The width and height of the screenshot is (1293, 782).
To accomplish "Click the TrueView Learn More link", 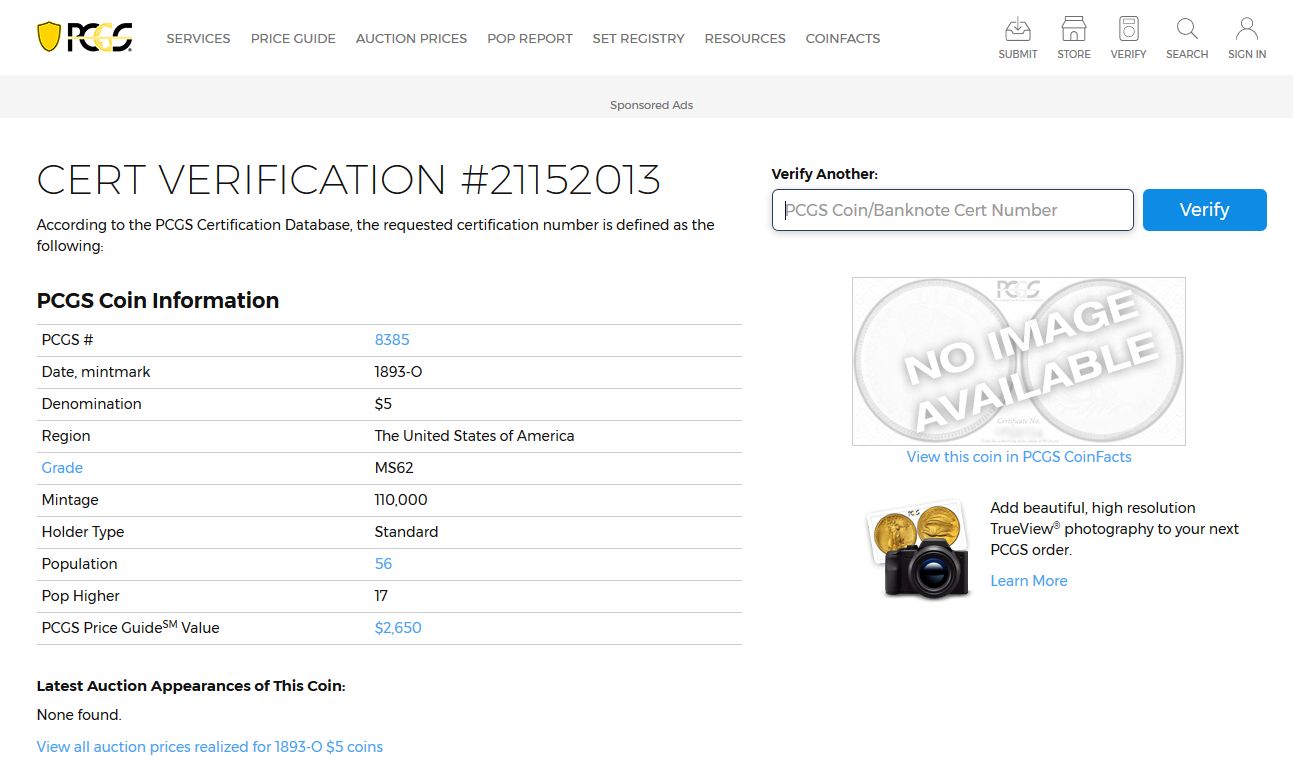I will point(1028,581).
